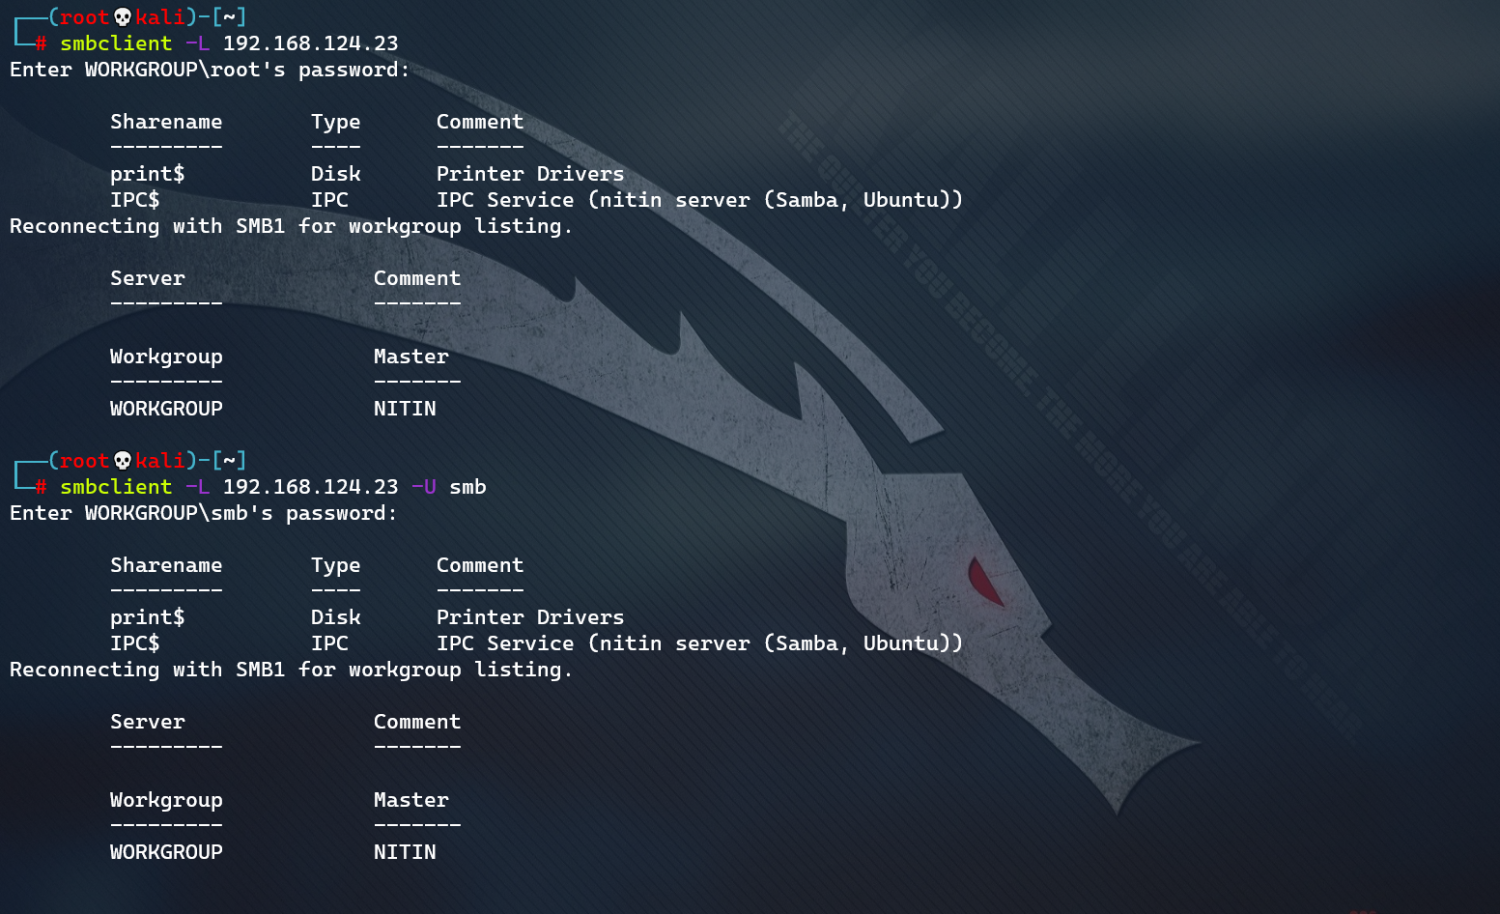This screenshot has width=1500, height=914.
Task: Select the 'Enter WORKGROUP\smb's password:' line
Action: tap(203, 513)
